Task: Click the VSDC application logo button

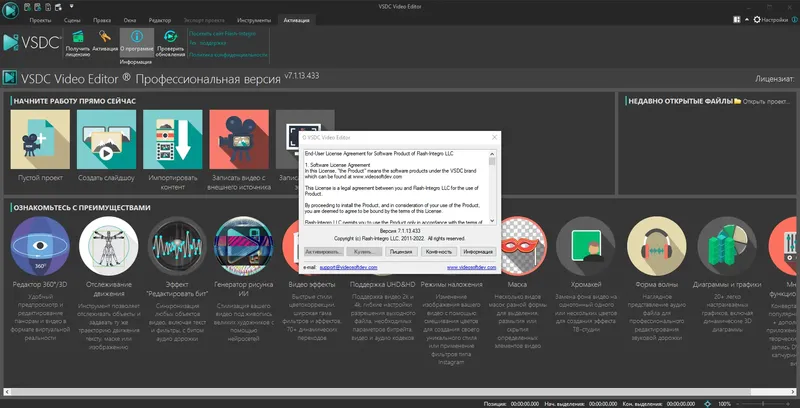Action: 10,10
